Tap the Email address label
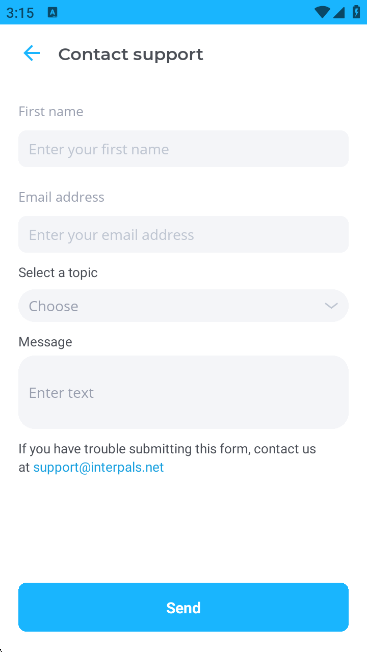The width and height of the screenshot is (367, 652). click(61, 197)
